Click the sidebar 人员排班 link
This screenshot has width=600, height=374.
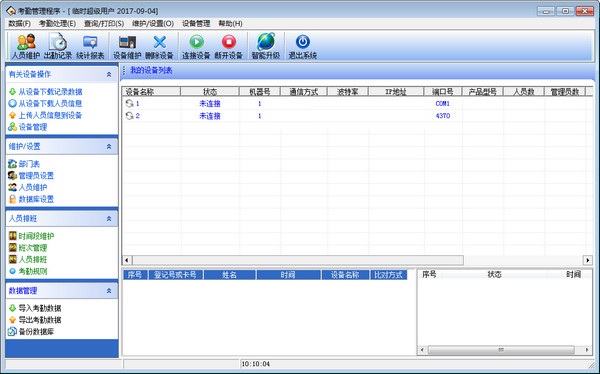pos(33,260)
